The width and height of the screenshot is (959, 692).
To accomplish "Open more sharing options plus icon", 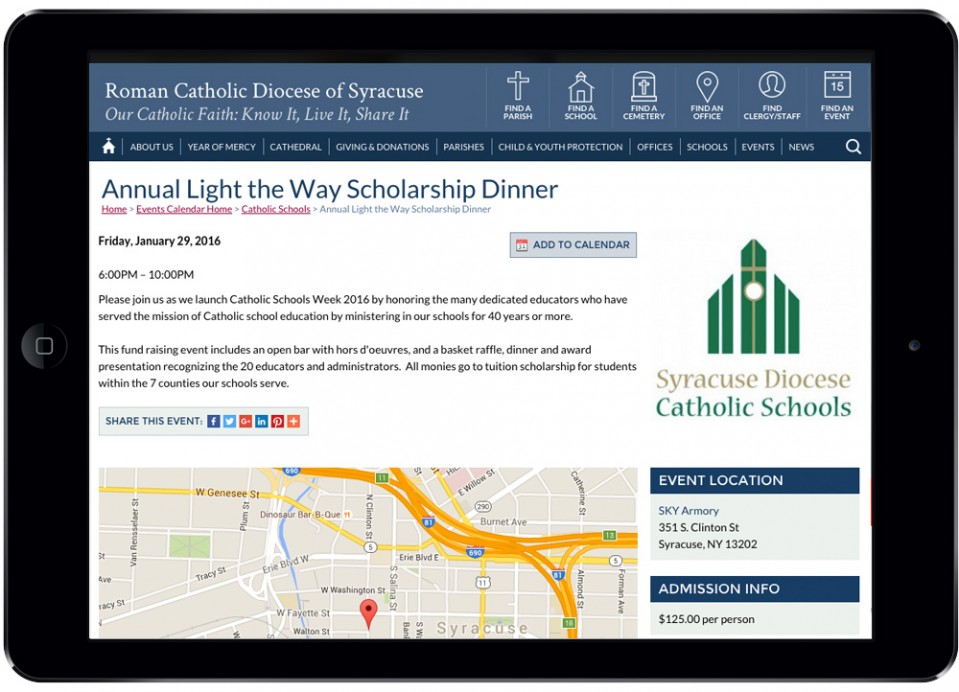I will tap(294, 421).
